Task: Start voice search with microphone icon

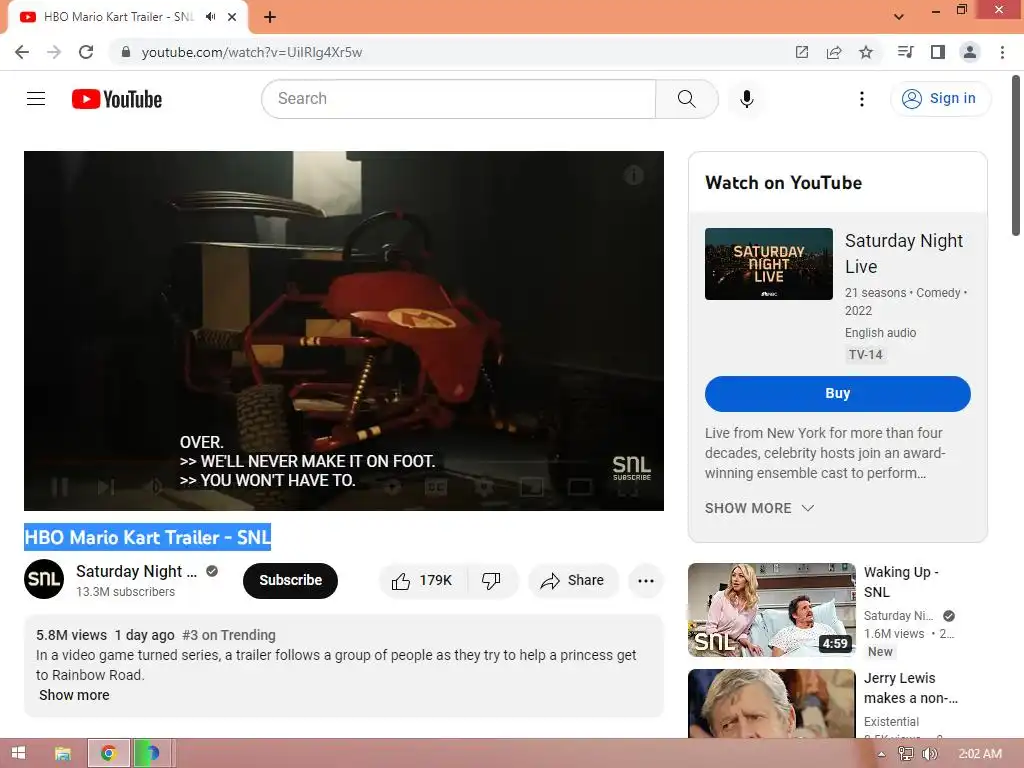Action: pos(746,99)
